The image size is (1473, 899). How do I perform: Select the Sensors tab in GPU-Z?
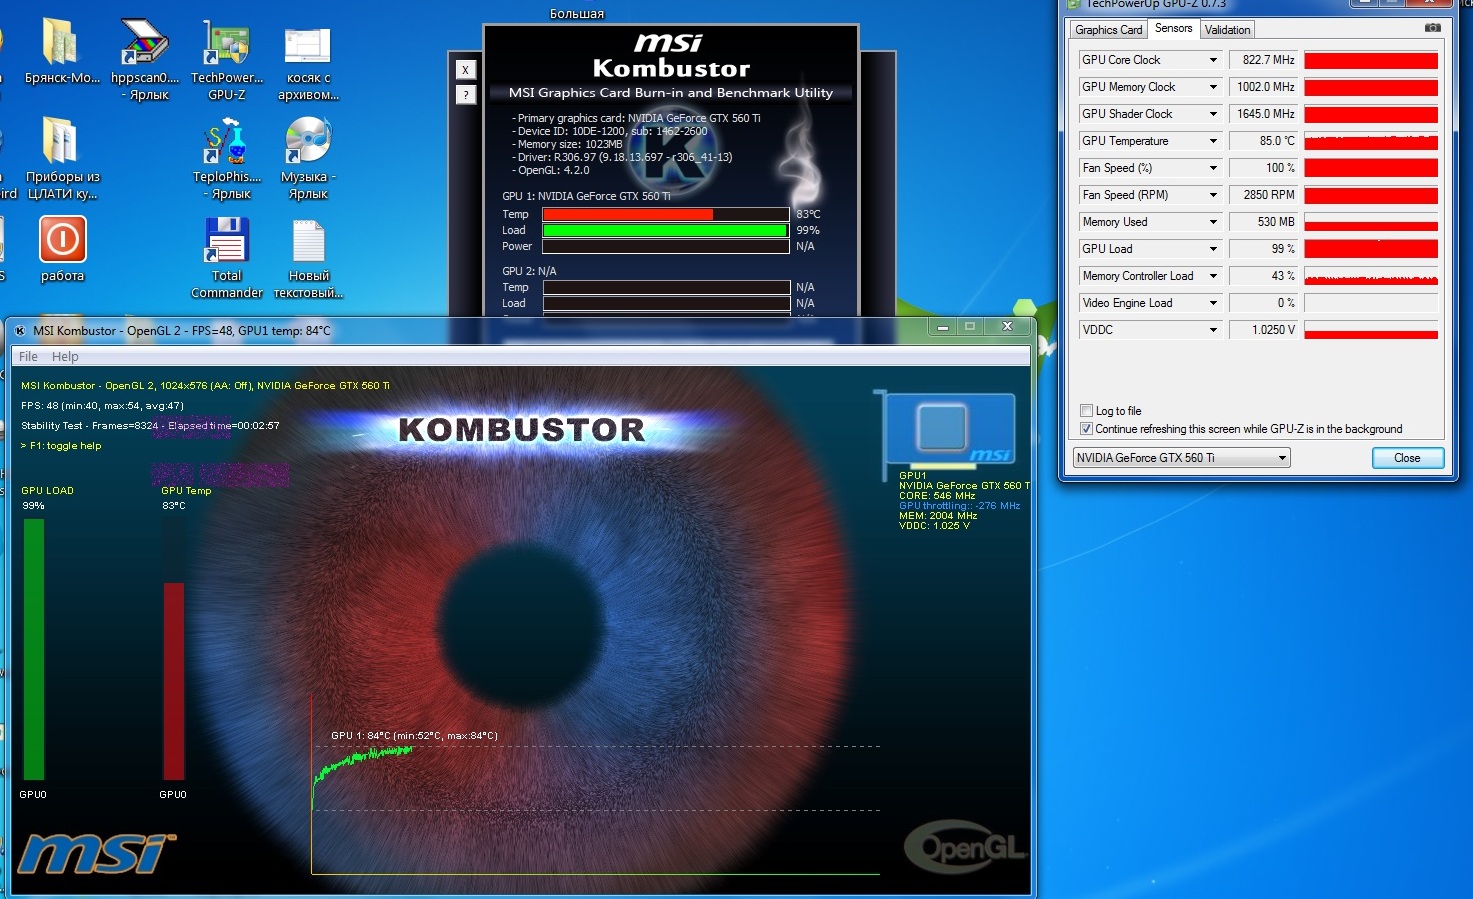1173,28
